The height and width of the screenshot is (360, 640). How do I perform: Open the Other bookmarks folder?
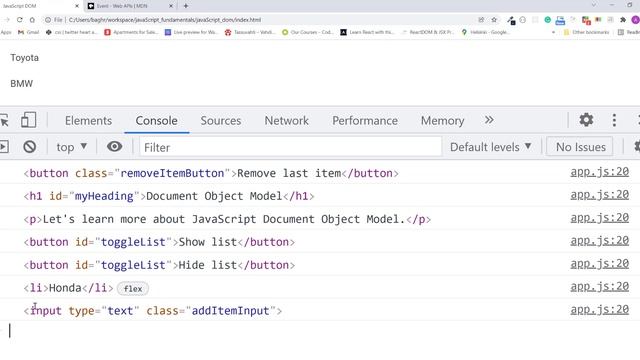(586, 32)
